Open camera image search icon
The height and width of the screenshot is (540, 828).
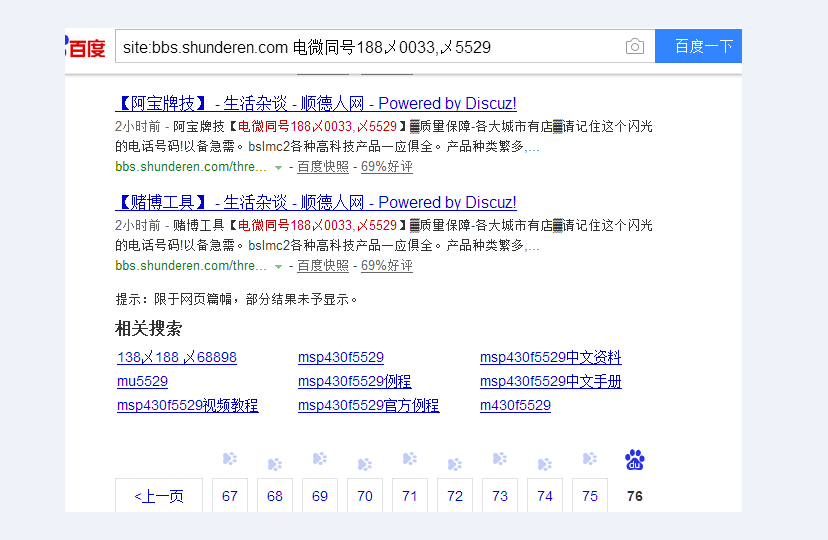point(635,46)
